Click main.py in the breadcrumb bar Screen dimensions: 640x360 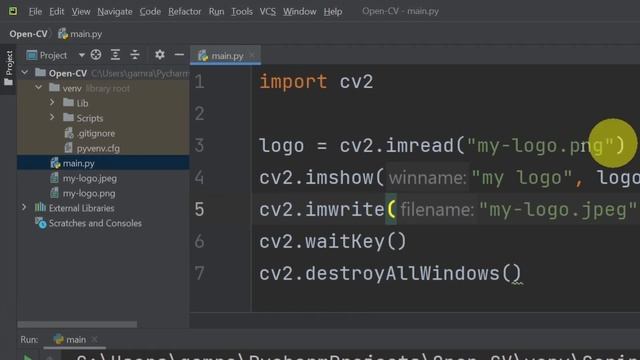[x=80, y=34]
